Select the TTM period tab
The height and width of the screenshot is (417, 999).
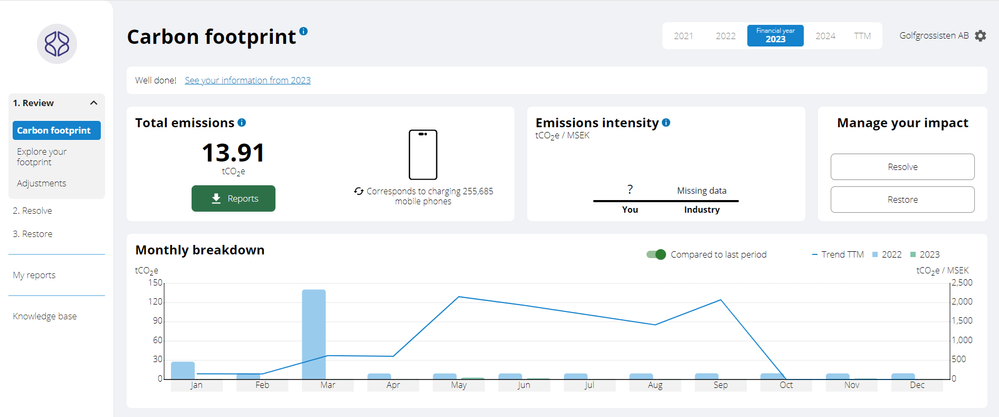click(x=862, y=36)
